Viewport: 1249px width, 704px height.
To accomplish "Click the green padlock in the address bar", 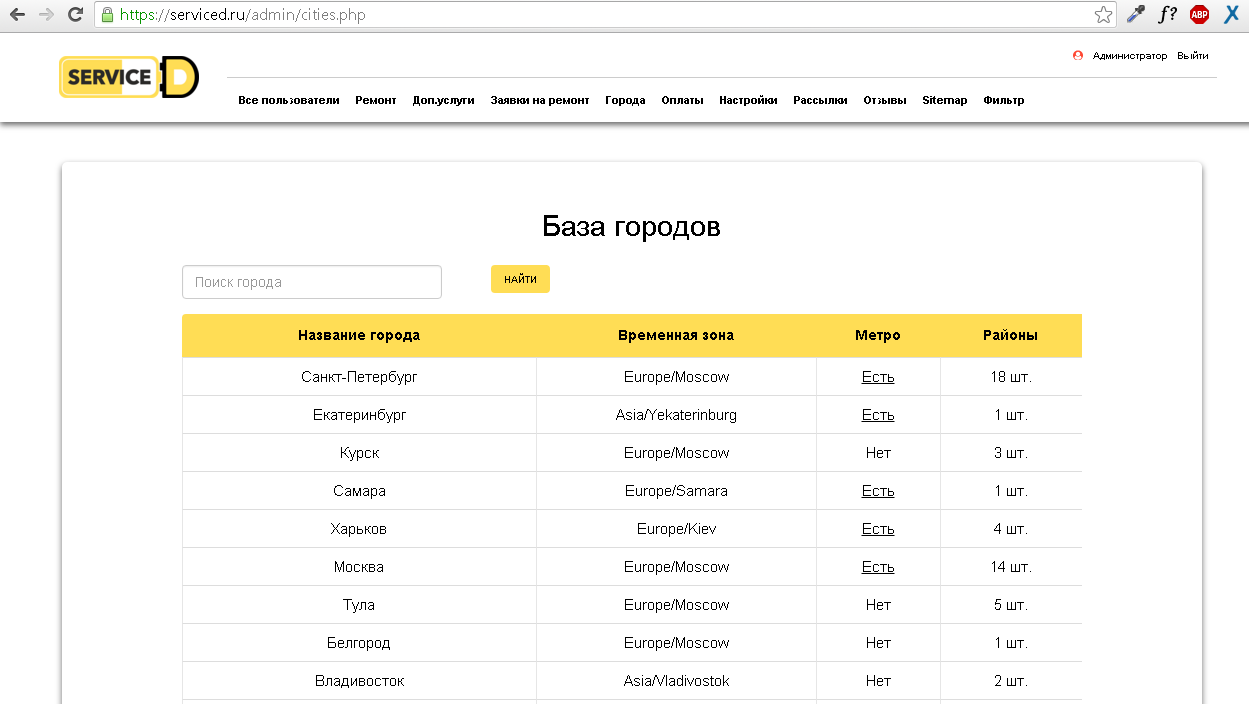I will (108, 15).
